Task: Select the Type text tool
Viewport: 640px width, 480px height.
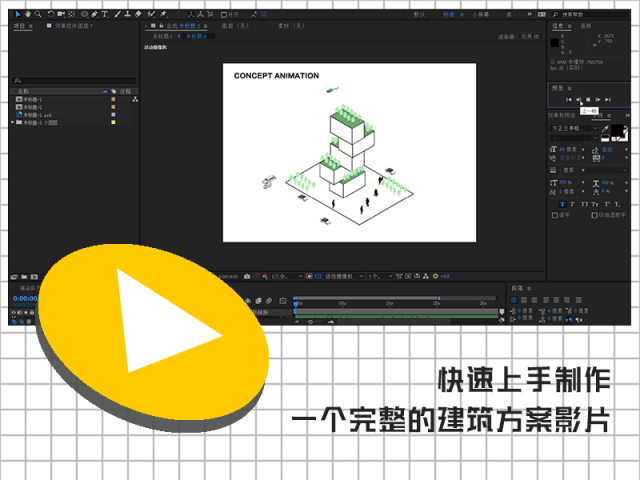Action: pyautogui.click(x=105, y=14)
